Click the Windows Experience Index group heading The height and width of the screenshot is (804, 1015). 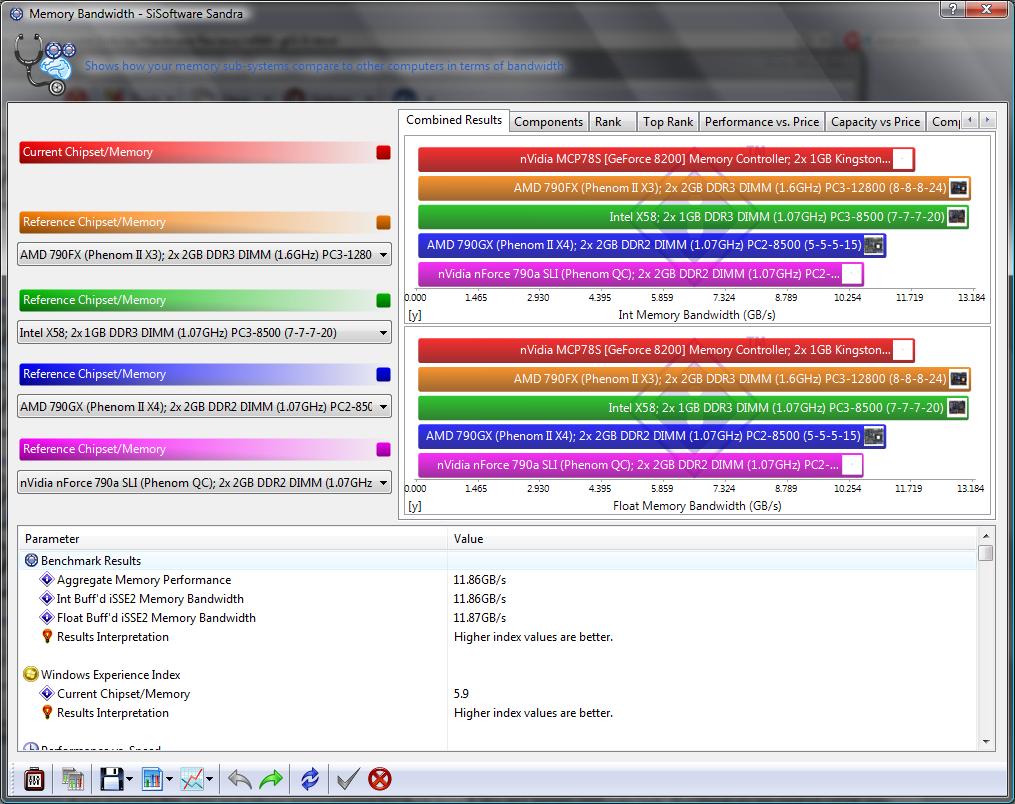[x=111, y=675]
